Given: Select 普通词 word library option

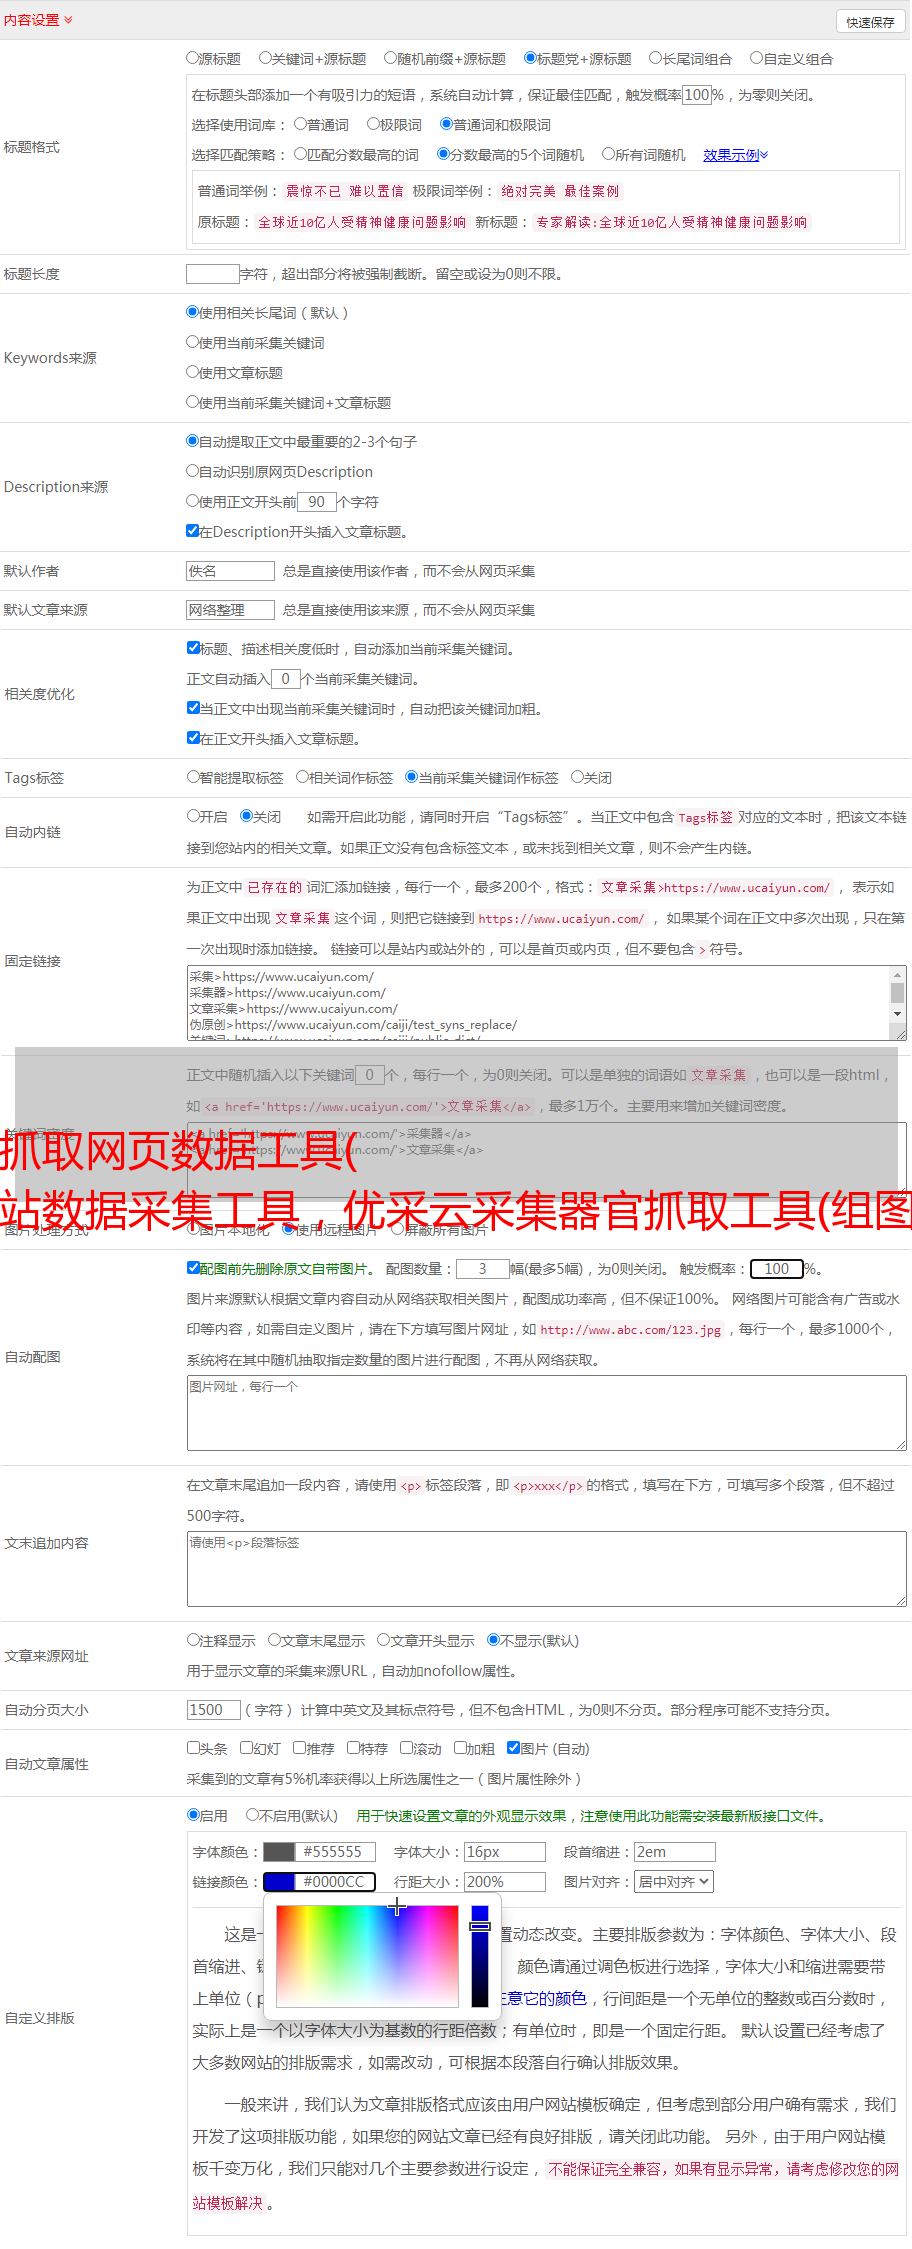Looking at the screenshot, I should point(300,124).
